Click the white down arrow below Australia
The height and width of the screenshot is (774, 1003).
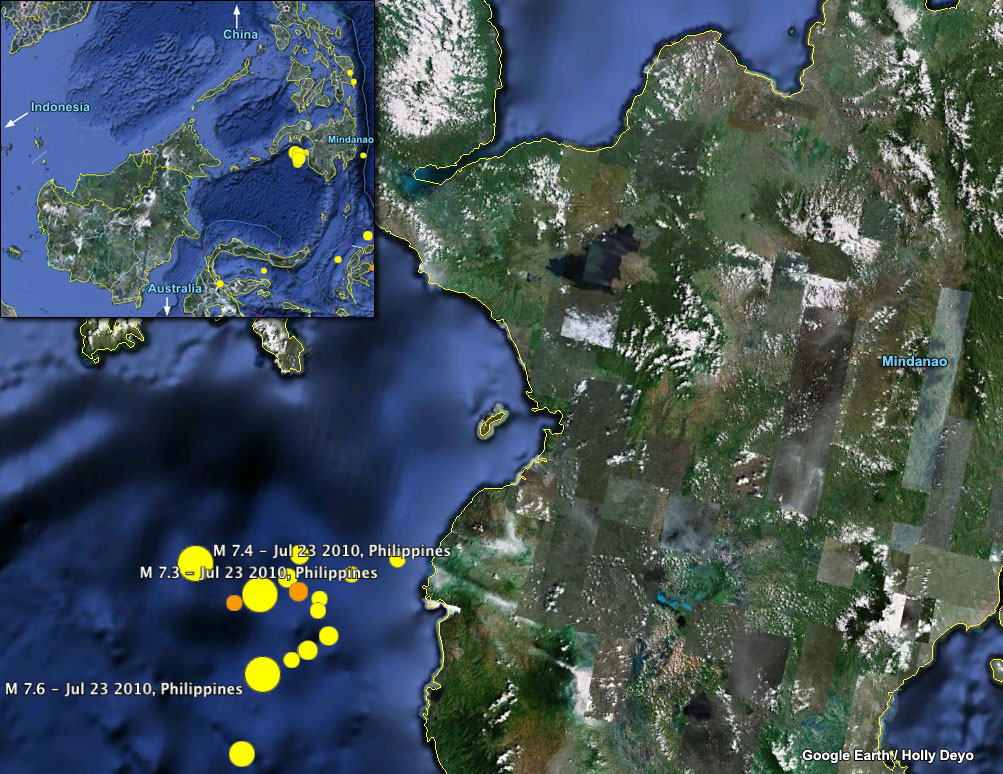point(167,305)
